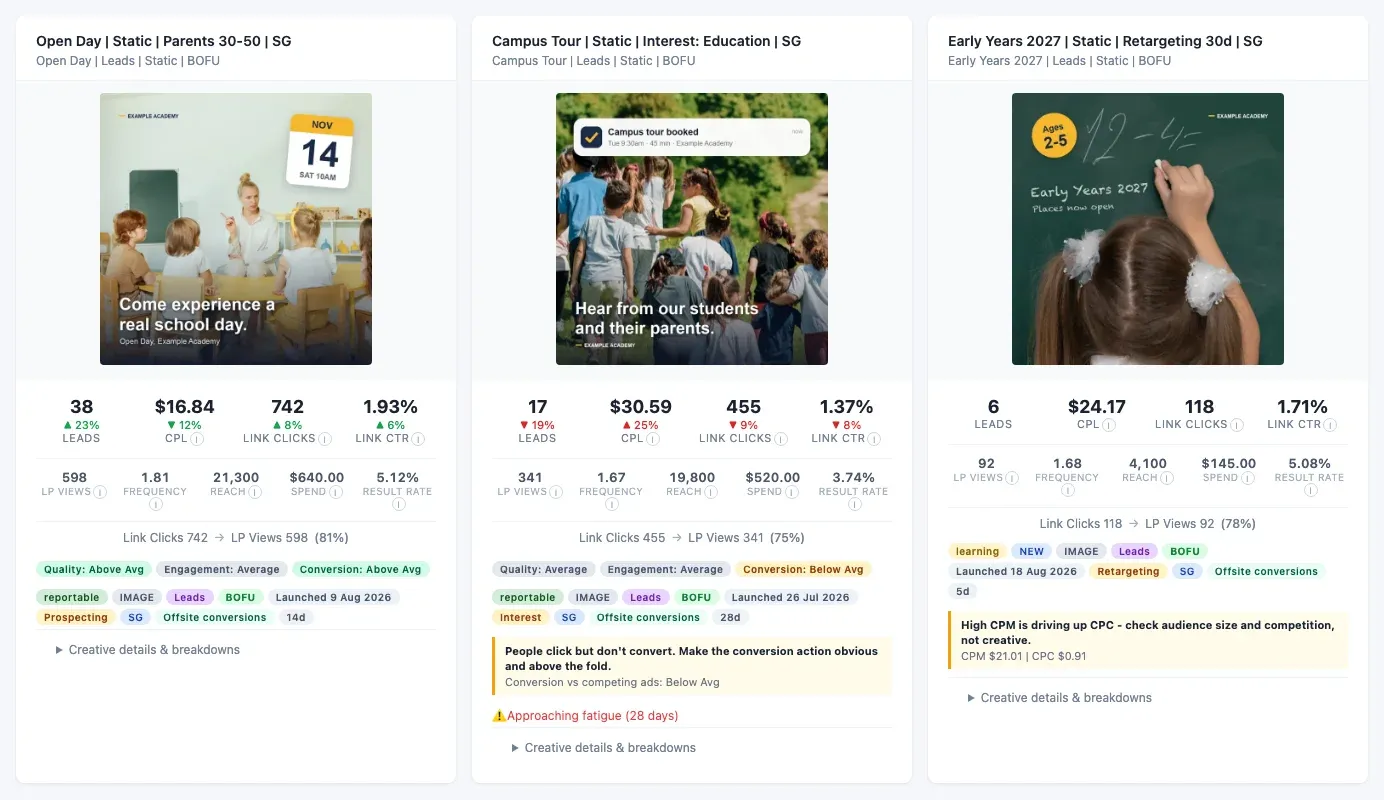Viewport: 1384px width, 800px height.
Task: Click Frequency info icon in Campus Tour card
Action: point(611,505)
